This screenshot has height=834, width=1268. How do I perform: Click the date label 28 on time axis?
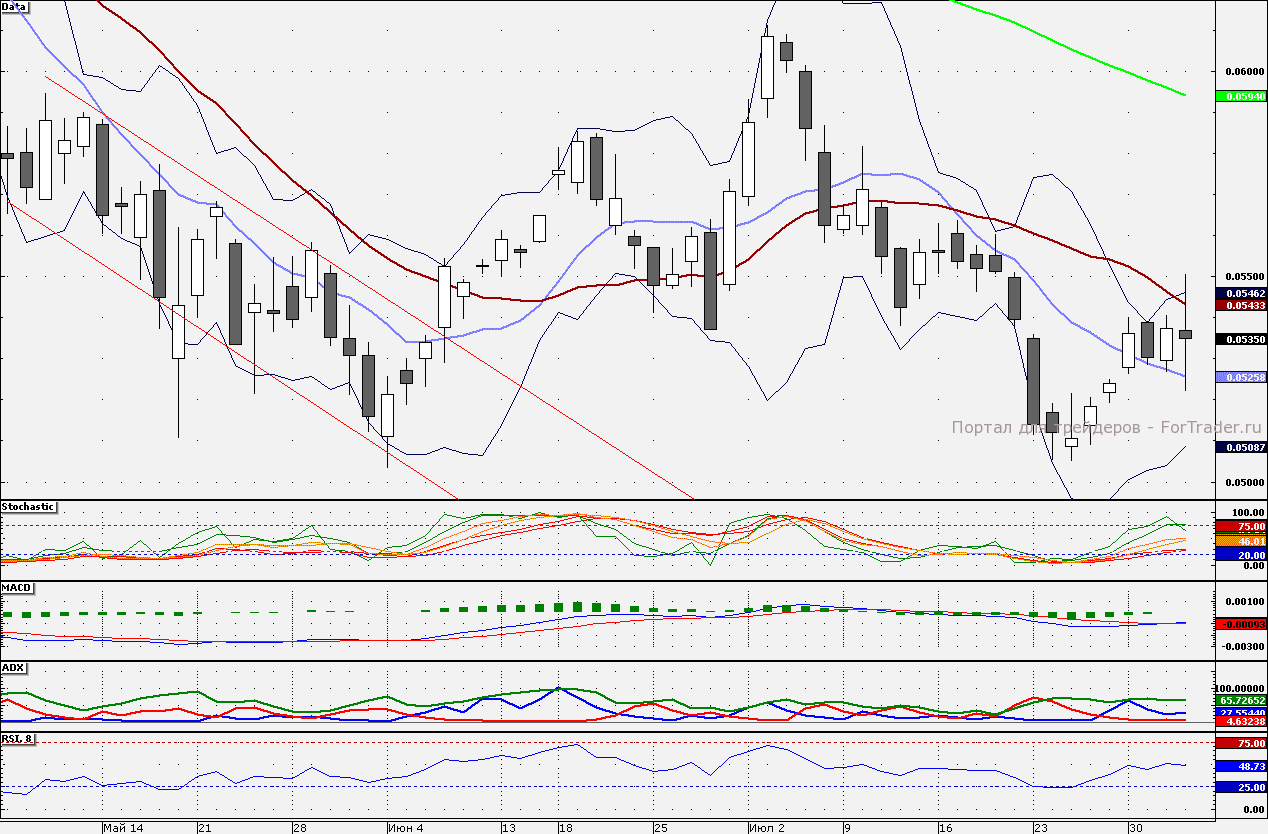pyautogui.click(x=299, y=828)
